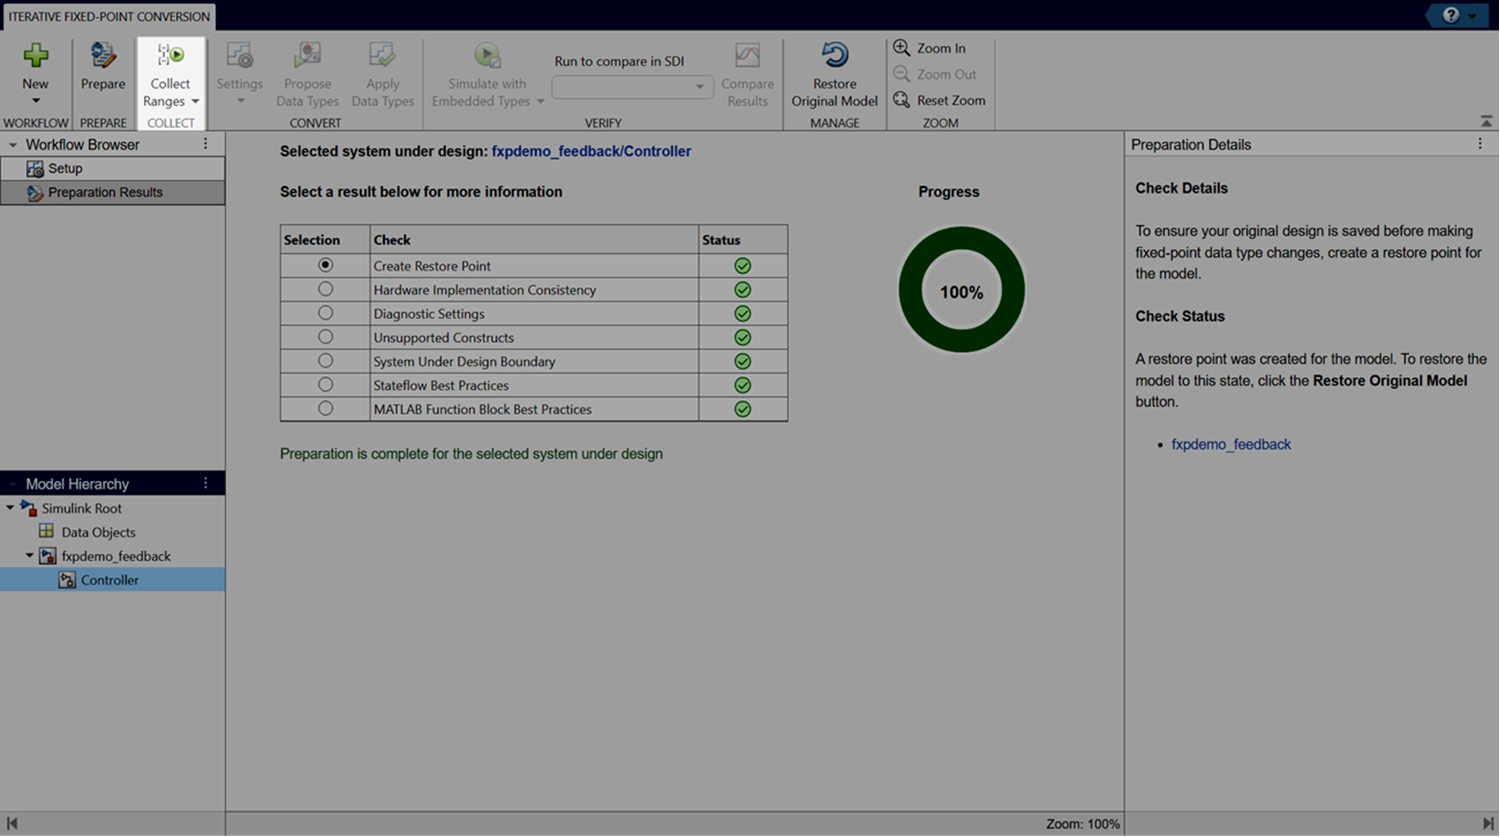Image resolution: width=1500 pixels, height=837 pixels.
Task: Open the Collect Ranges dropdown arrow
Action: coord(195,102)
